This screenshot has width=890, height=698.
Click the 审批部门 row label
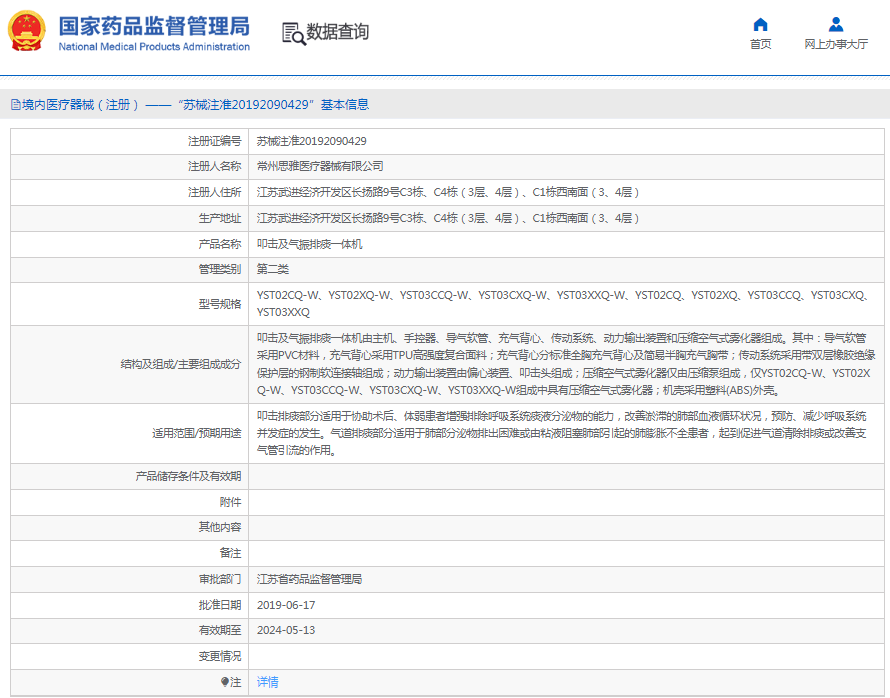click(x=220, y=579)
